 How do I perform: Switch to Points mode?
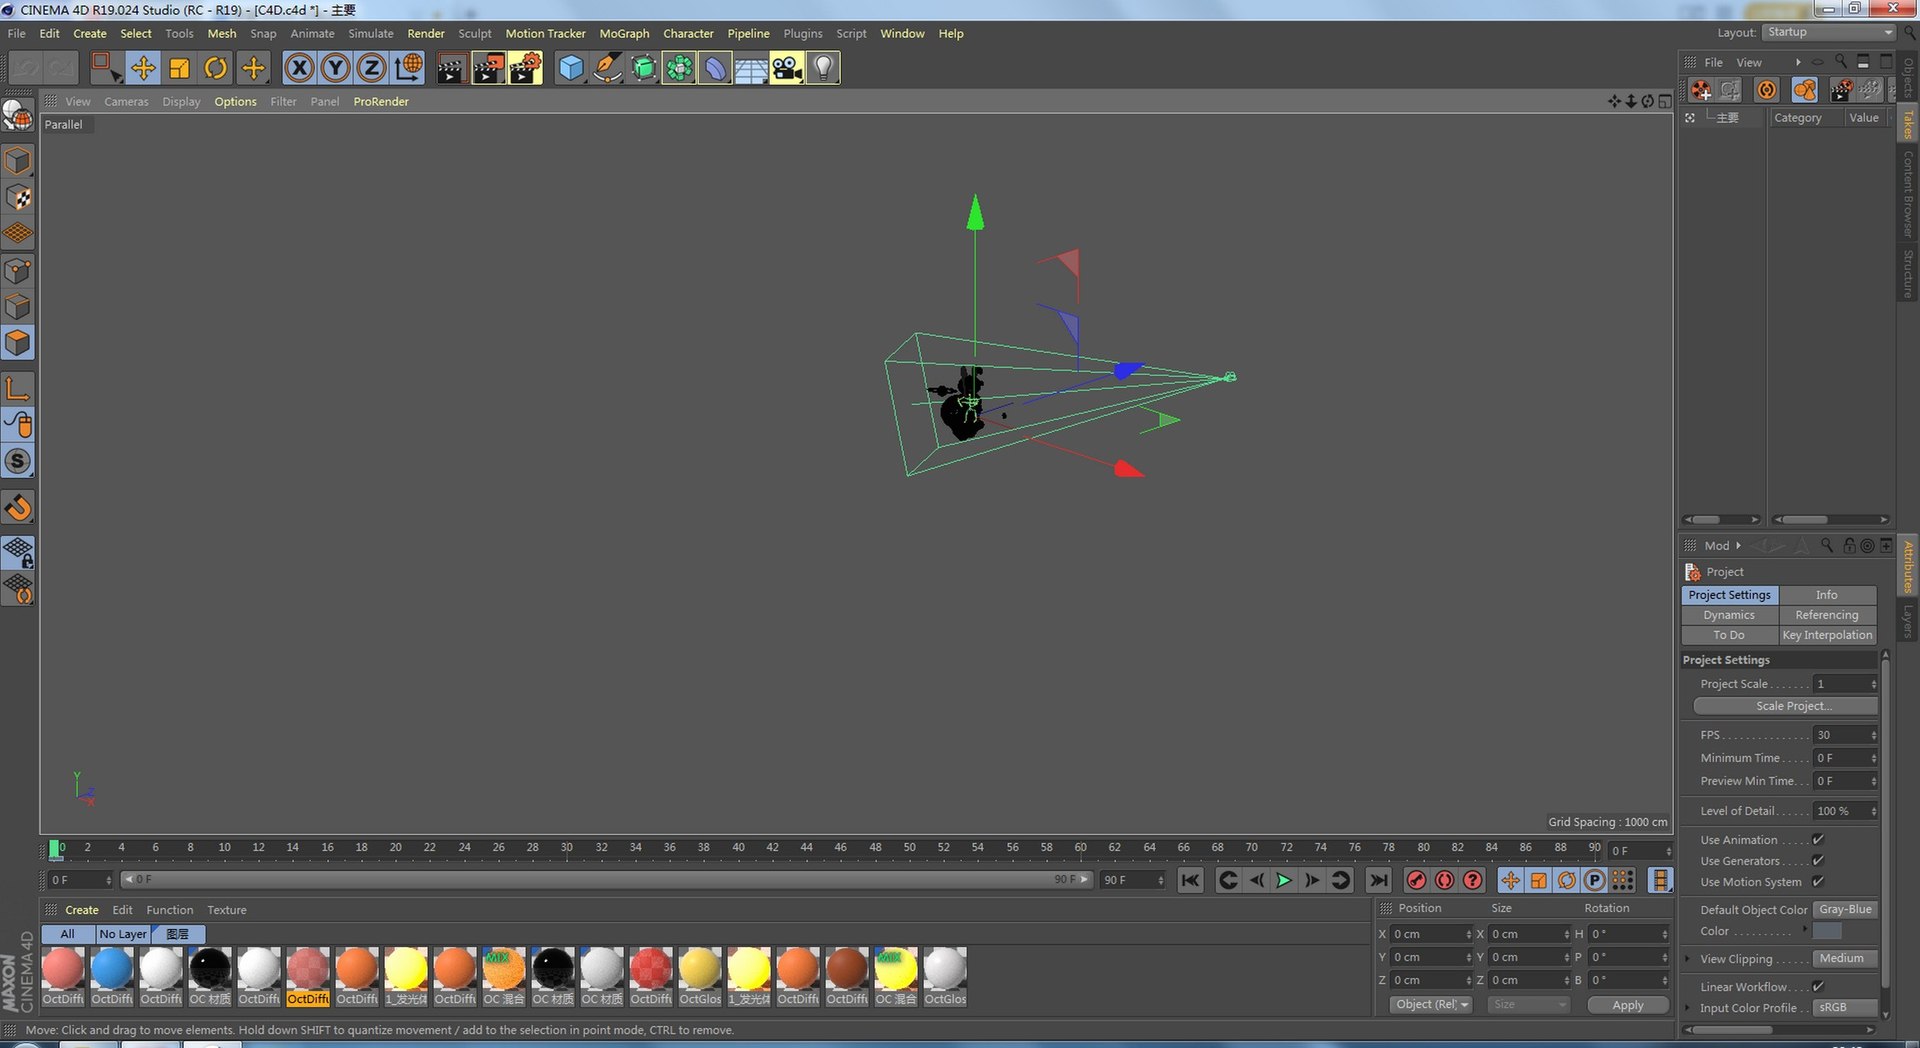(18, 271)
